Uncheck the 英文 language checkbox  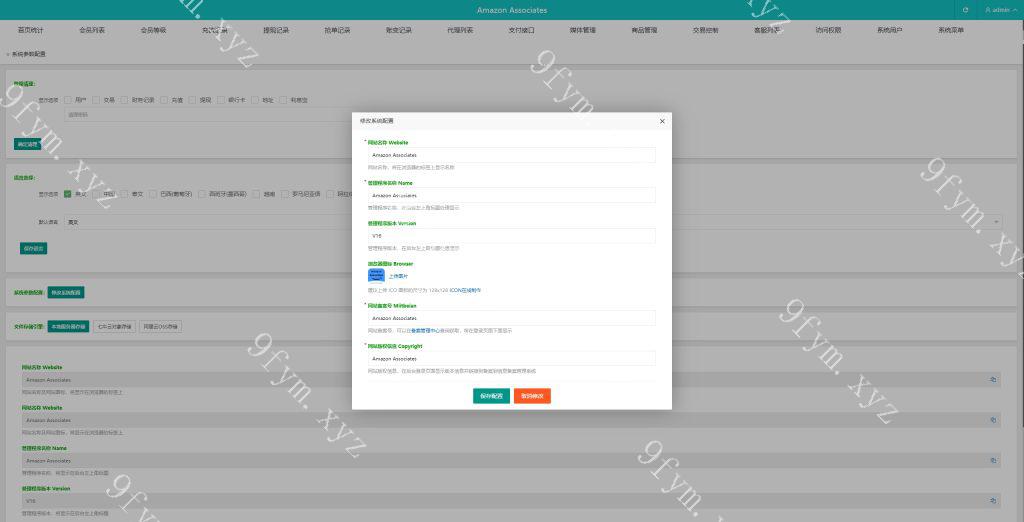[68, 194]
